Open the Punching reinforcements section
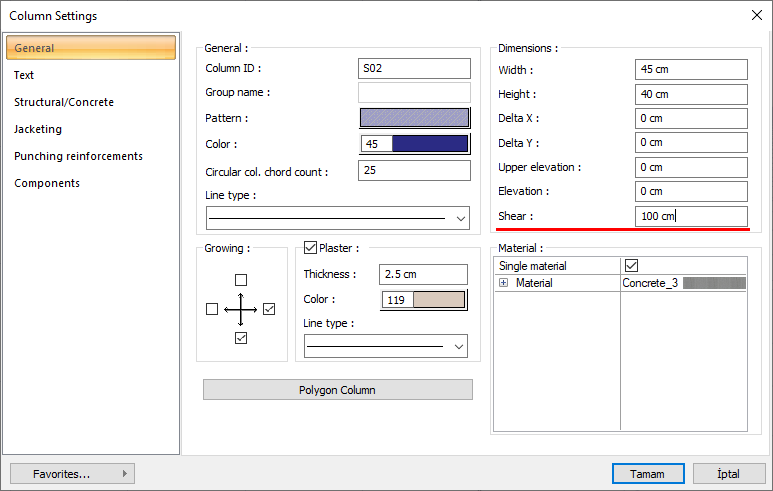This screenshot has height=491, width=773. [x=78, y=156]
